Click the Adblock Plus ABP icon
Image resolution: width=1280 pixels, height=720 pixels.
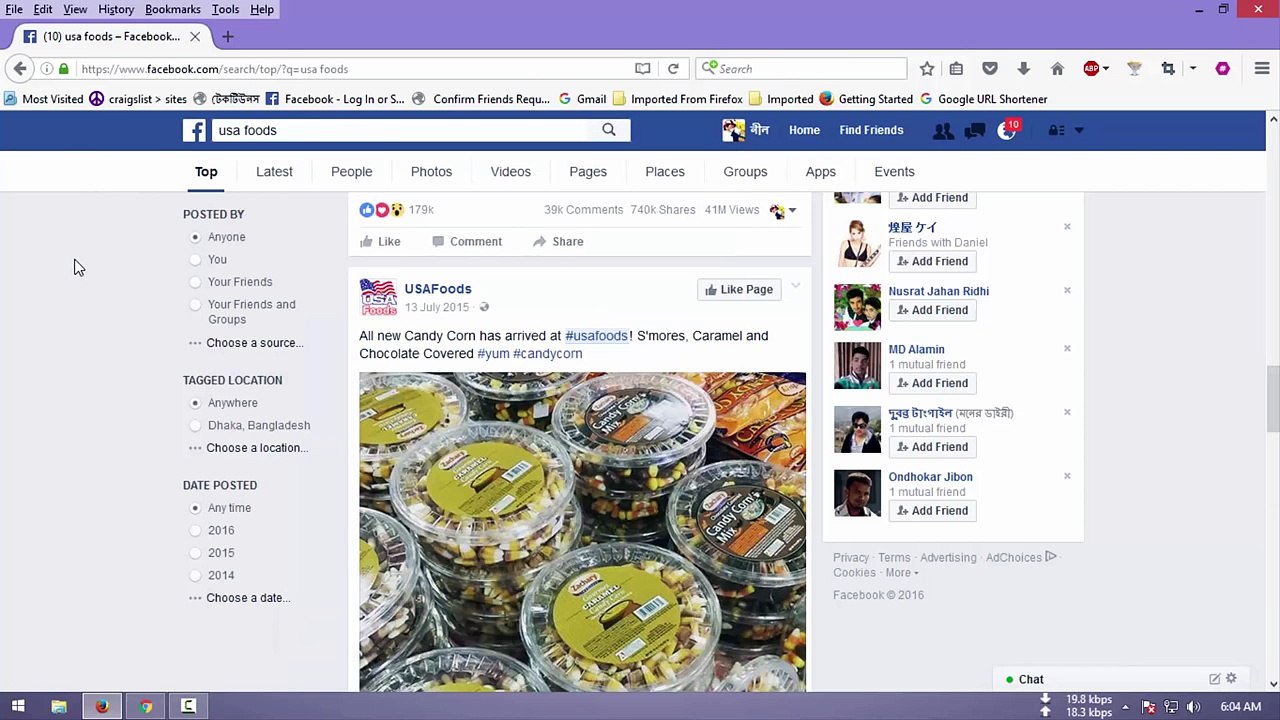click(x=1091, y=69)
